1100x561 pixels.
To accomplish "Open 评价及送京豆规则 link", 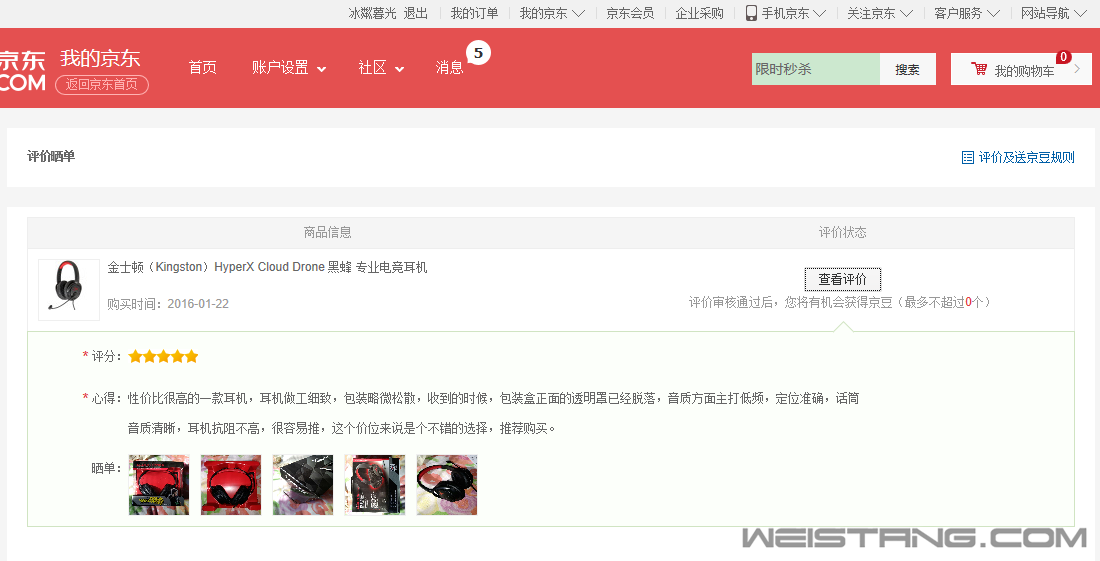I will [x=1026, y=157].
